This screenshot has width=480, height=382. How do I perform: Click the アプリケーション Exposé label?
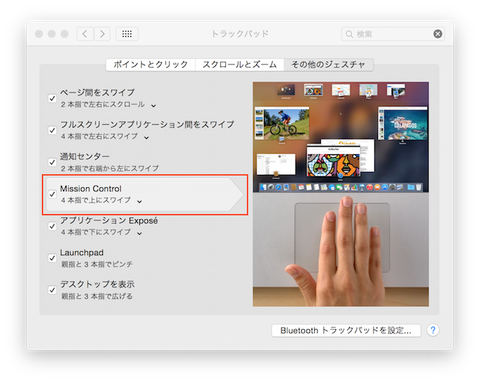pyautogui.click(x=109, y=221)
